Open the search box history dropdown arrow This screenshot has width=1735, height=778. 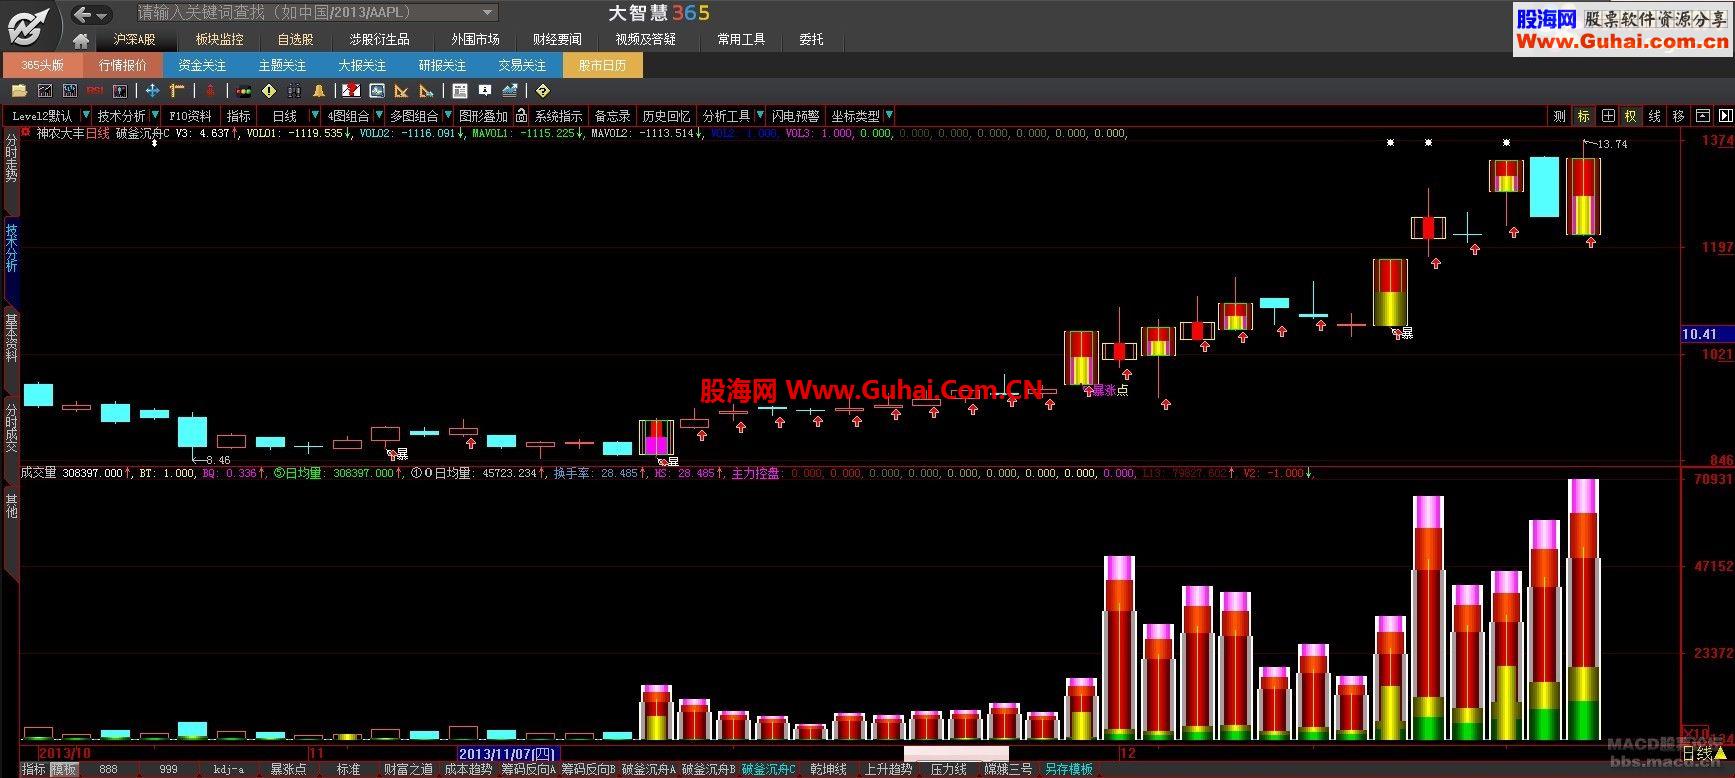487,13
